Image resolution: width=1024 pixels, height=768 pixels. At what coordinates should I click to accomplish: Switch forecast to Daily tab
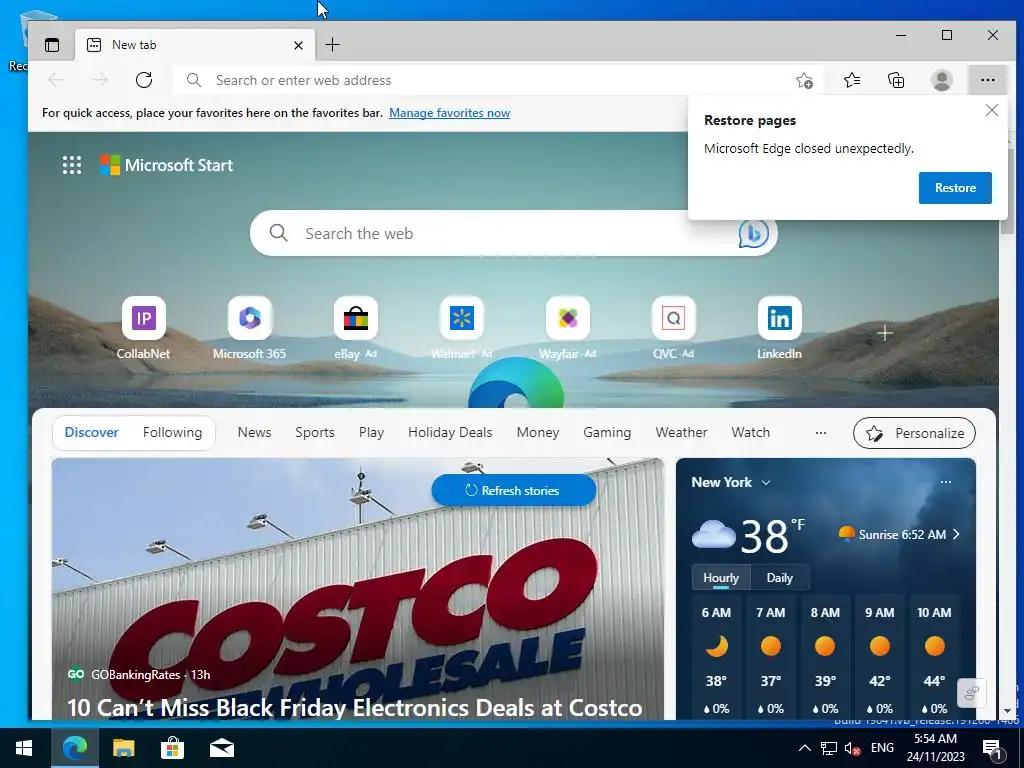(x=780, y=578)
